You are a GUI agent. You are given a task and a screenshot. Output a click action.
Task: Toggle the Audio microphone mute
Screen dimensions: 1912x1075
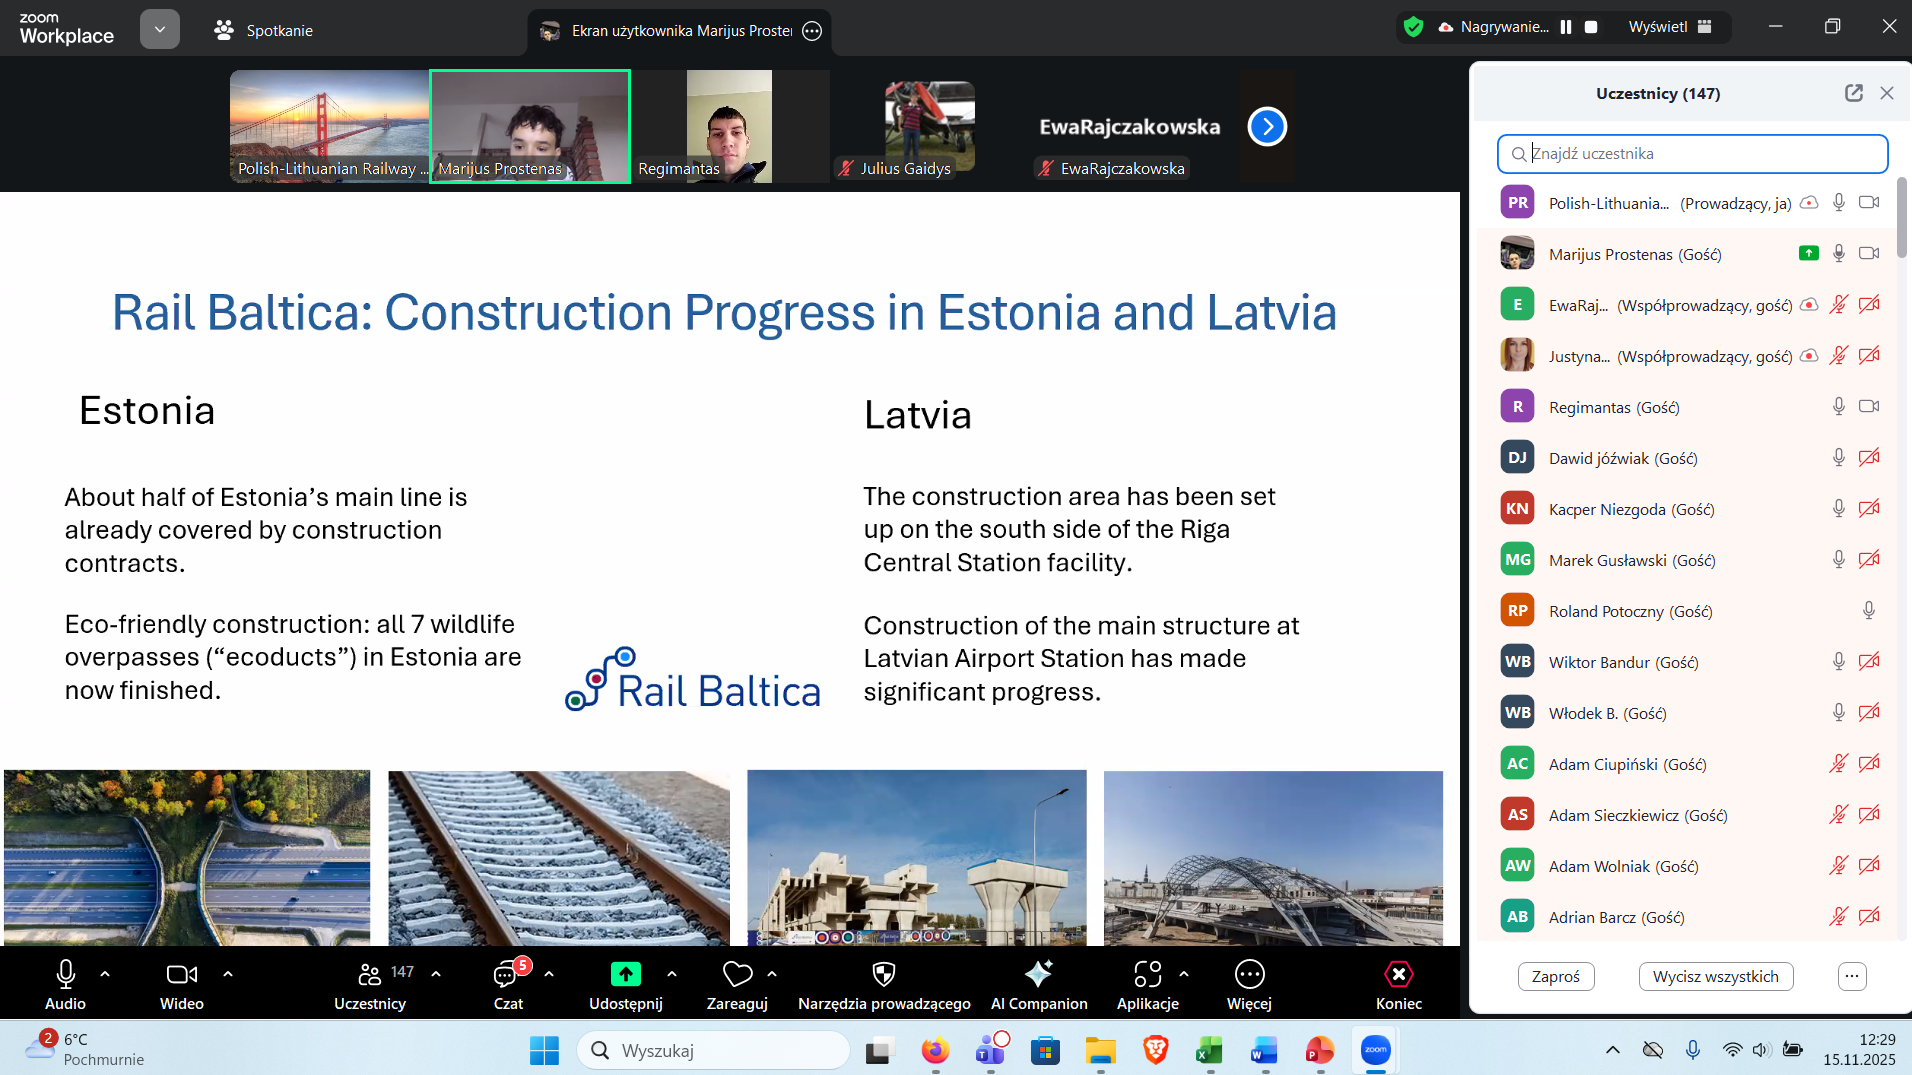[x=66, y=974]
